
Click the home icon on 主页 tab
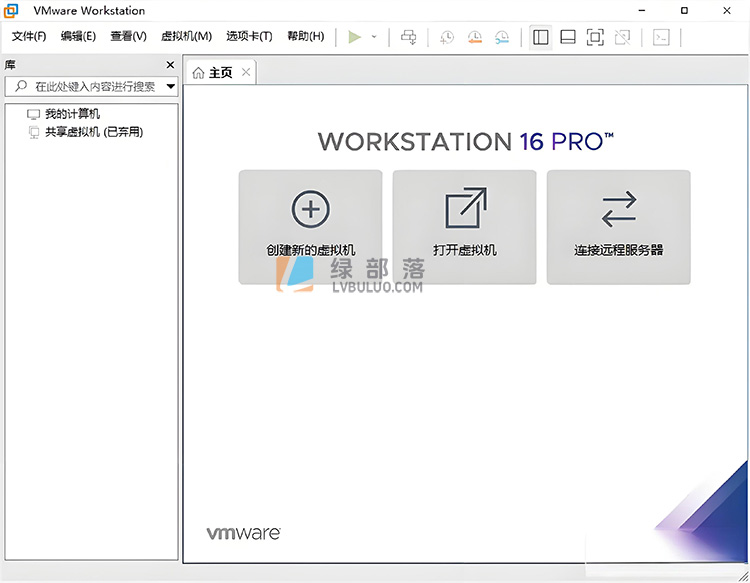pyautogui.click(x=198, y=73)
